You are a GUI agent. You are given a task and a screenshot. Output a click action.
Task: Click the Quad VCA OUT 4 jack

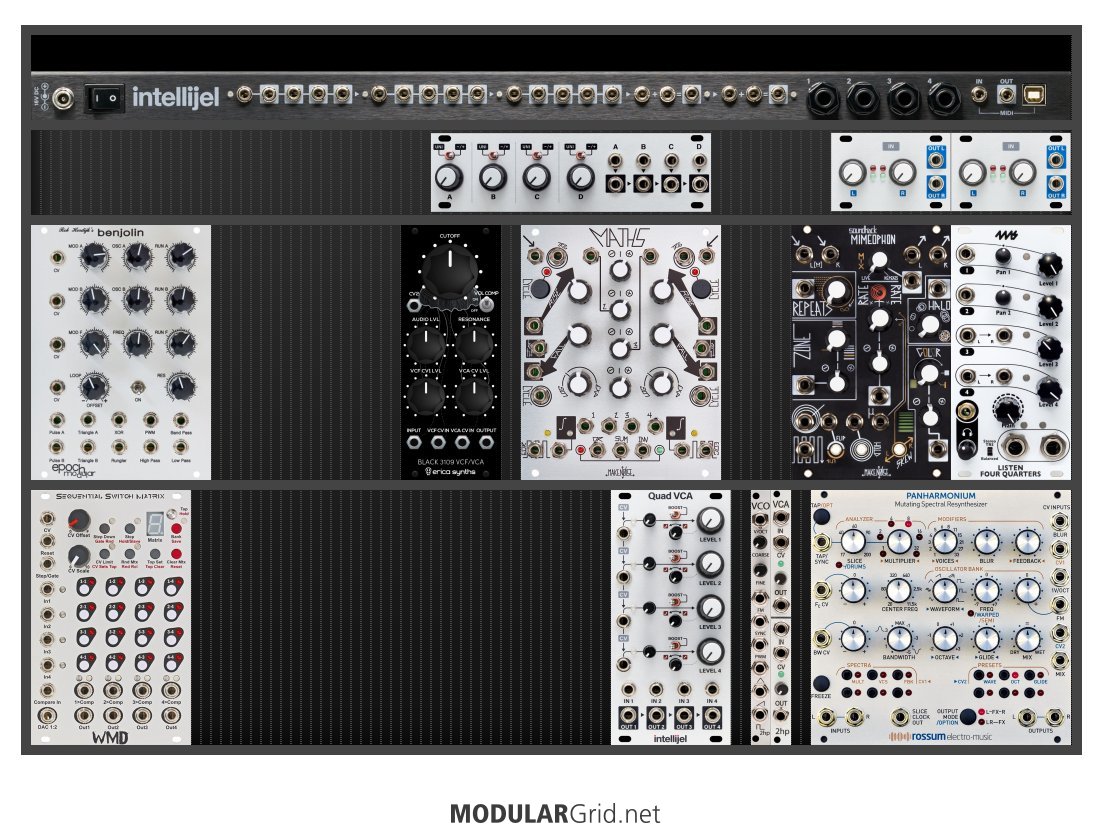711,717
